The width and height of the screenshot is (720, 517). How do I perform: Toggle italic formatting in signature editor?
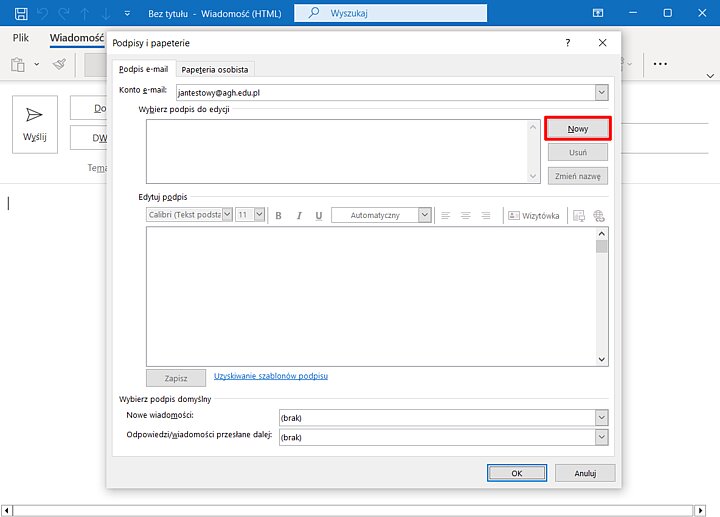click(299, 215)
